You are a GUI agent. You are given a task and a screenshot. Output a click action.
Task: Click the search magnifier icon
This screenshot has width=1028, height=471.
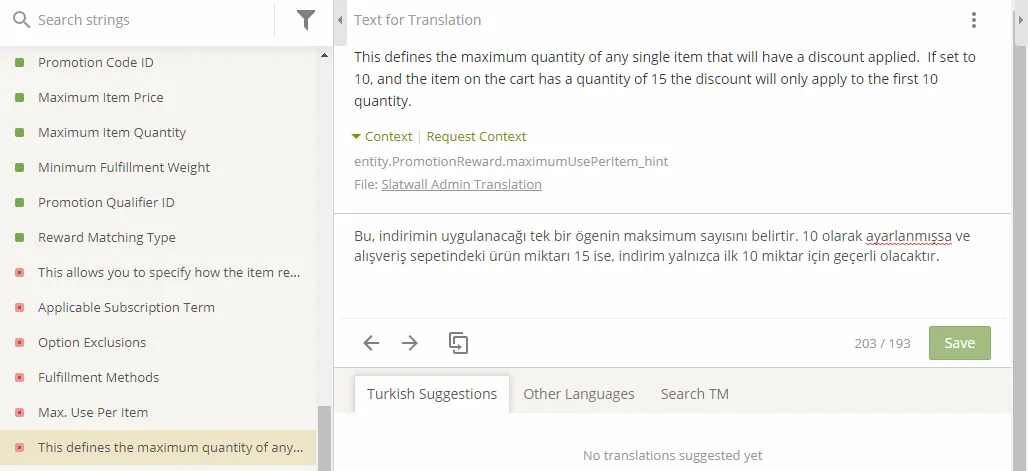(x=22, y=20)
